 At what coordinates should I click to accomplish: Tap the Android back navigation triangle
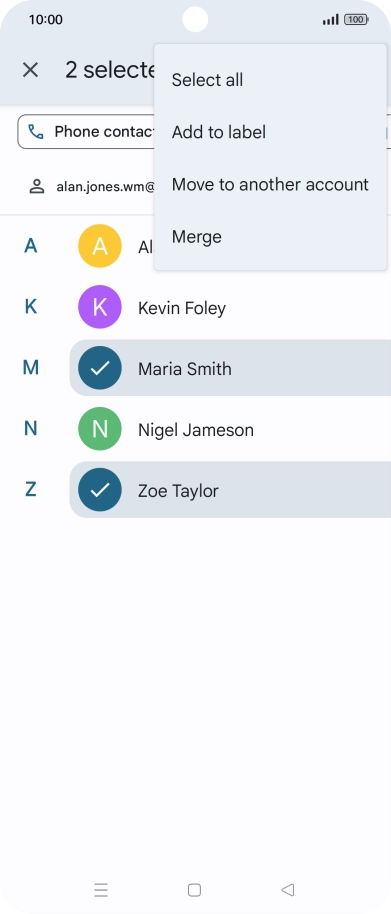point(287,890)
